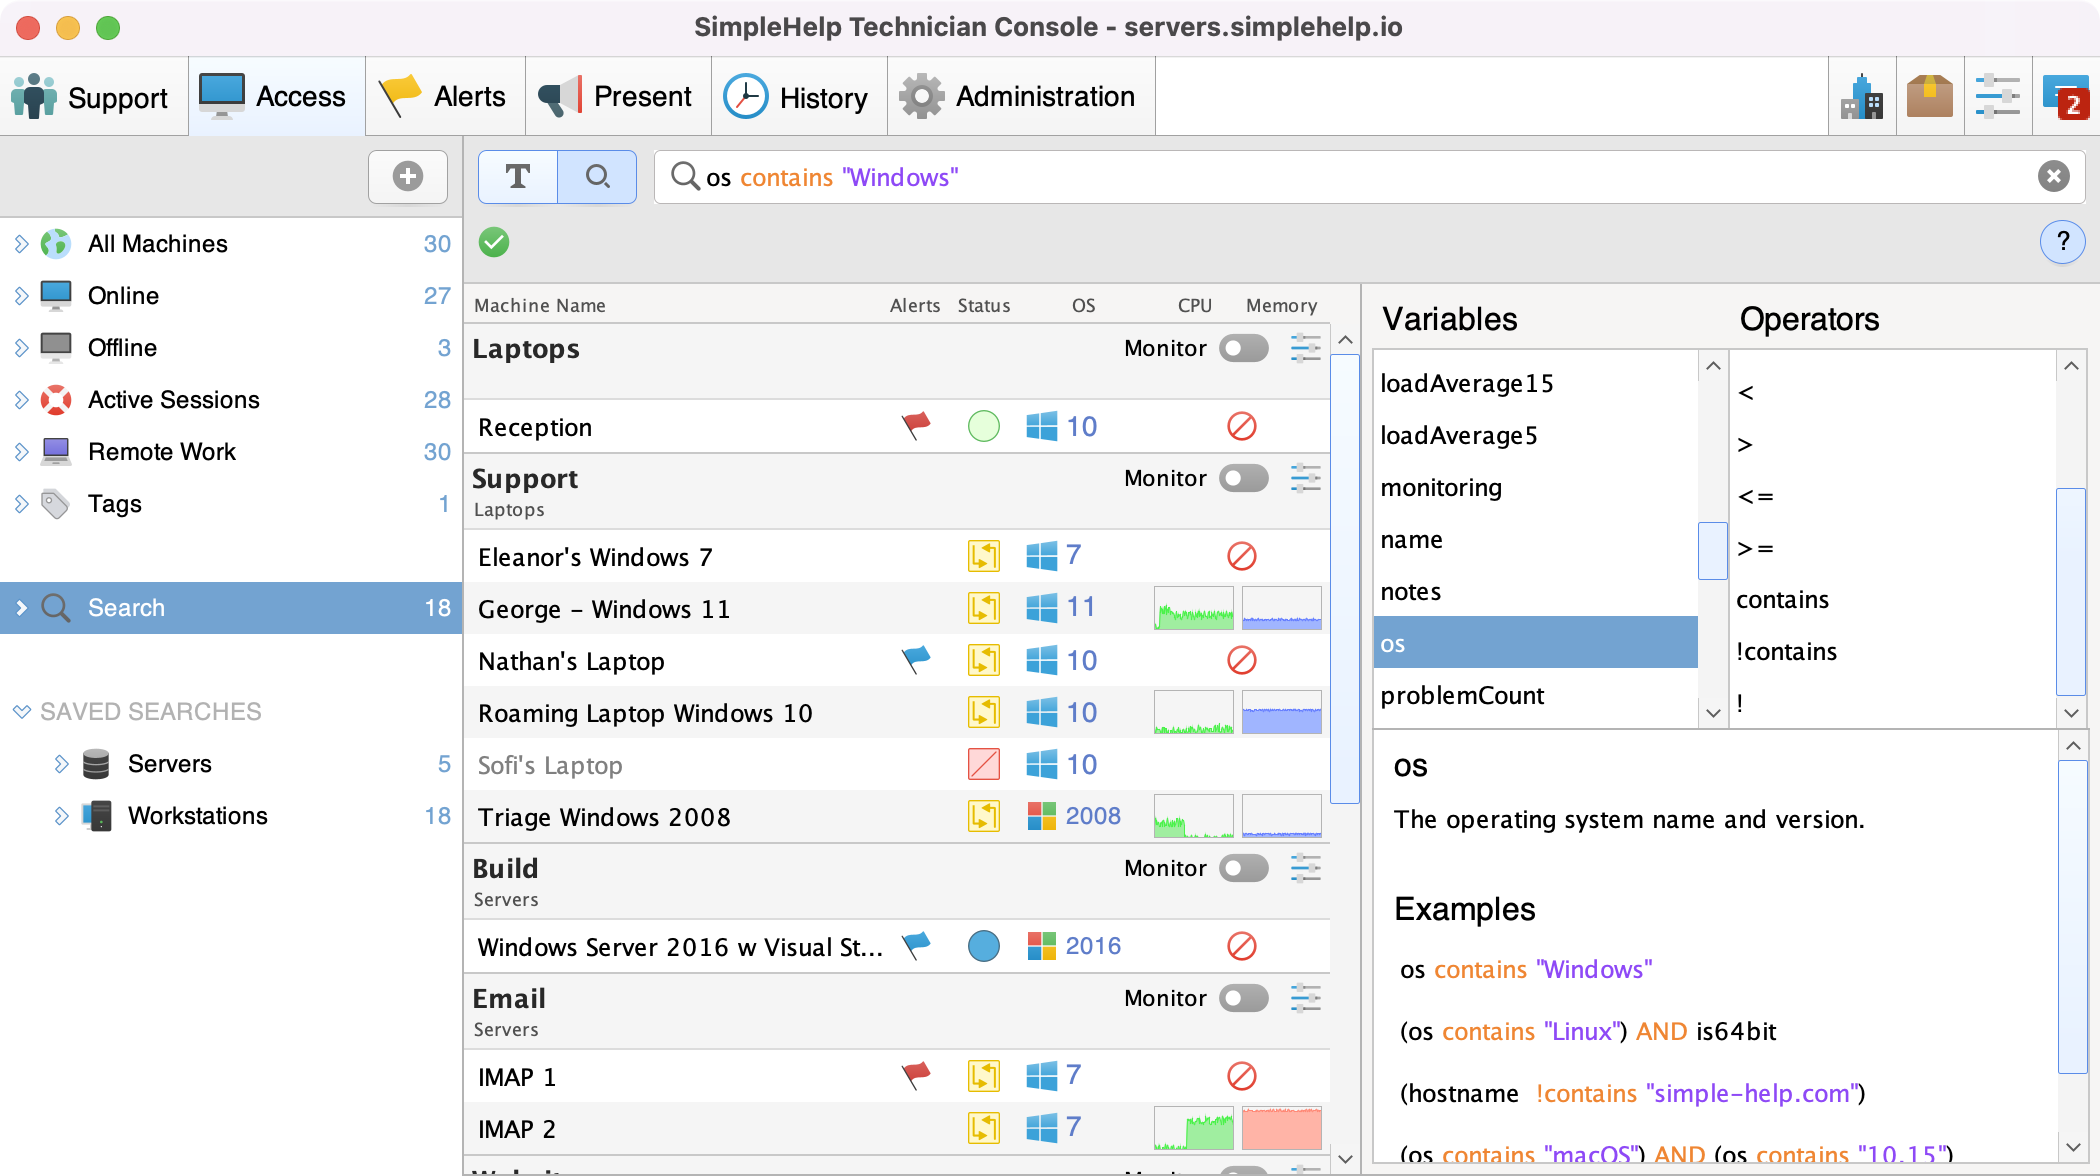Sort by Machine Name column header
2100x1176 pixels.
[x=540, y=305]
